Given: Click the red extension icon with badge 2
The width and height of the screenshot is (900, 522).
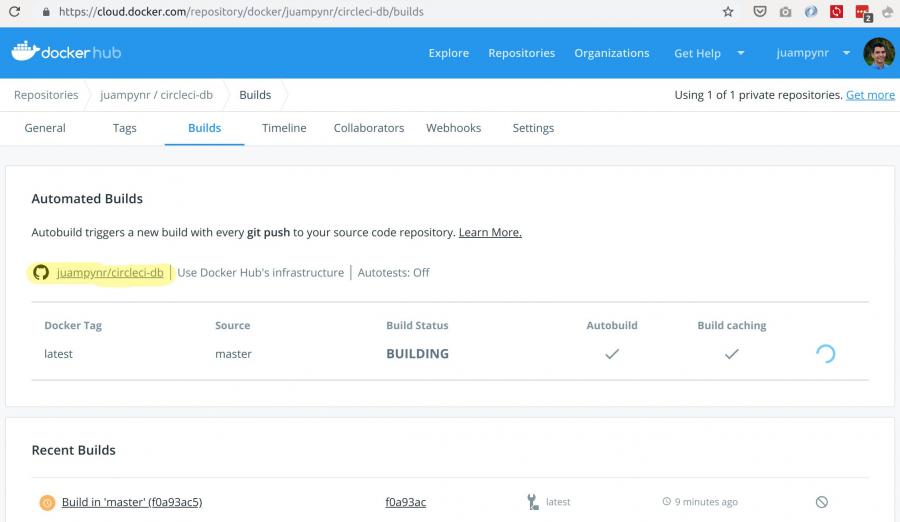Looking at the screenshot, I should pyautogui.click(x=863, y=13).
